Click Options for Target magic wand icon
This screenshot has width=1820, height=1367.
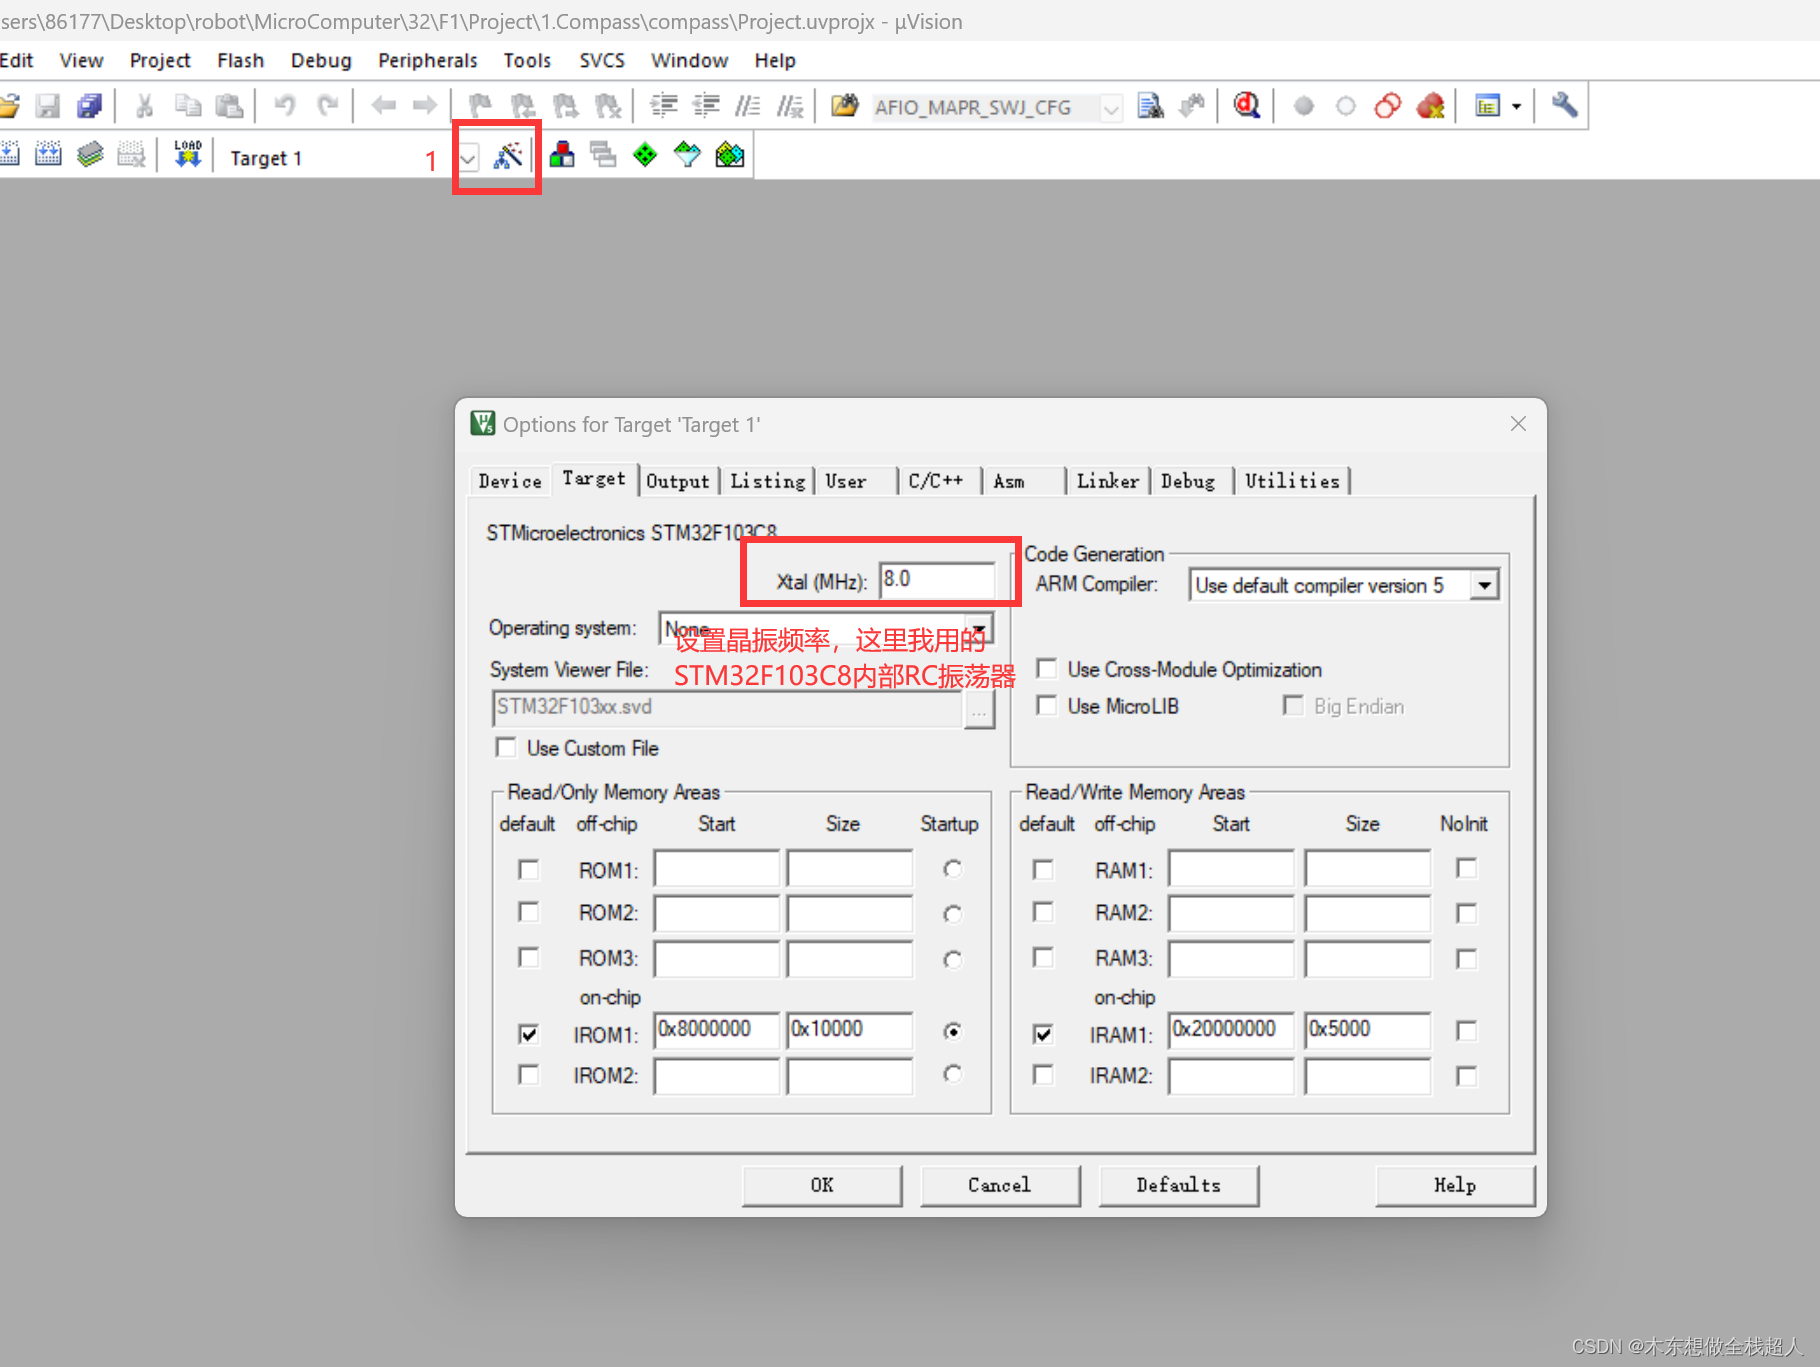(508, 155)
